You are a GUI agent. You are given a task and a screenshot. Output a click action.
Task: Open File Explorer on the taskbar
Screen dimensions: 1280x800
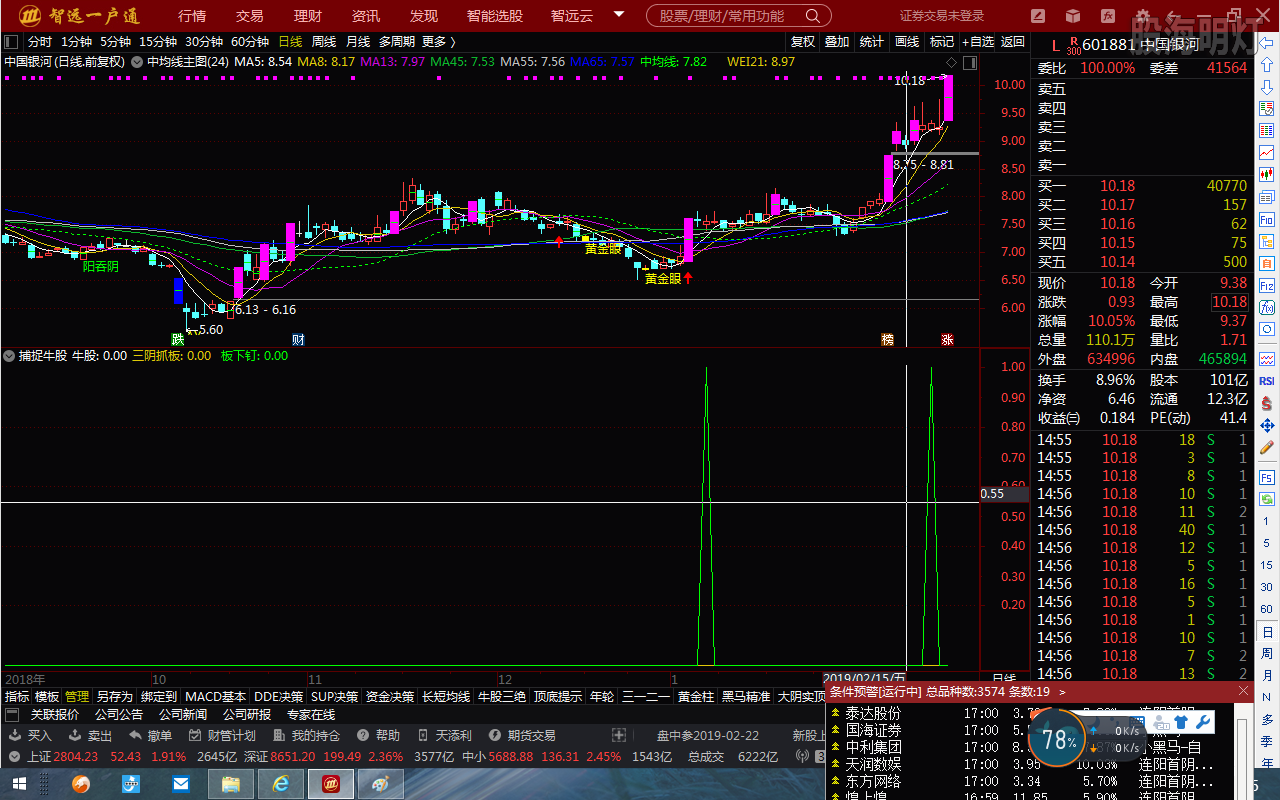[231, 783]
